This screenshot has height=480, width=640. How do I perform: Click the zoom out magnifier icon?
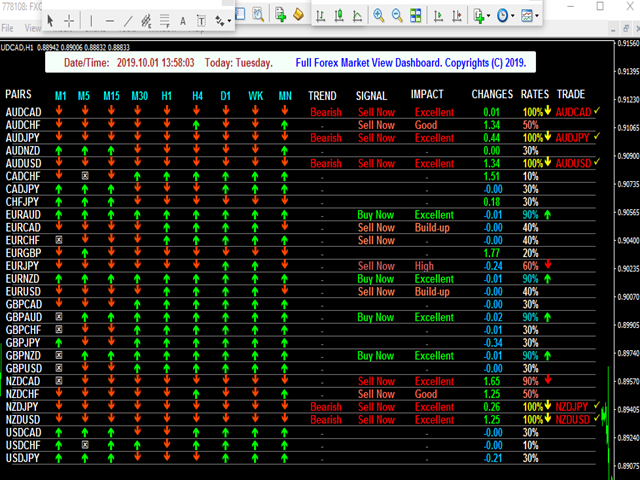[x=398, y=15]
